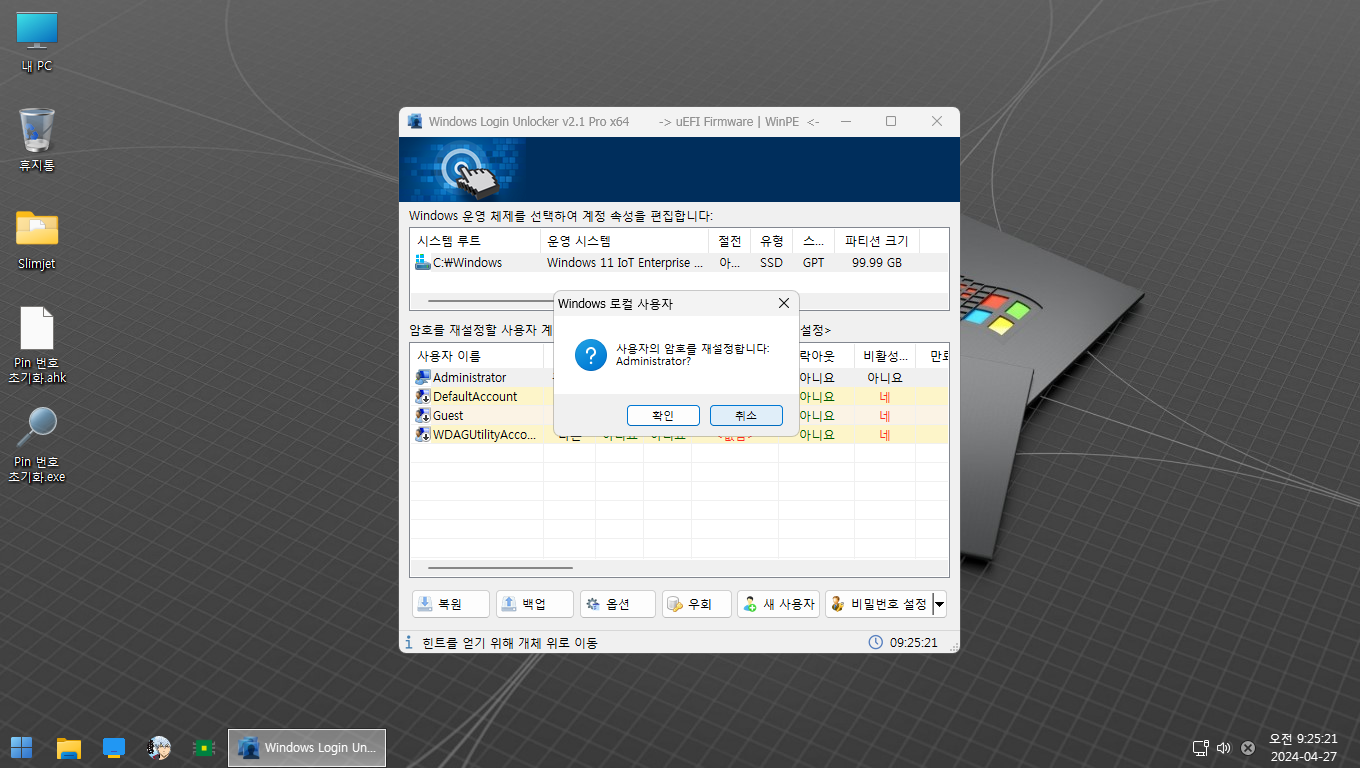Click the Windows Login Unlocker taskbar button

click(x=307, y=747)
